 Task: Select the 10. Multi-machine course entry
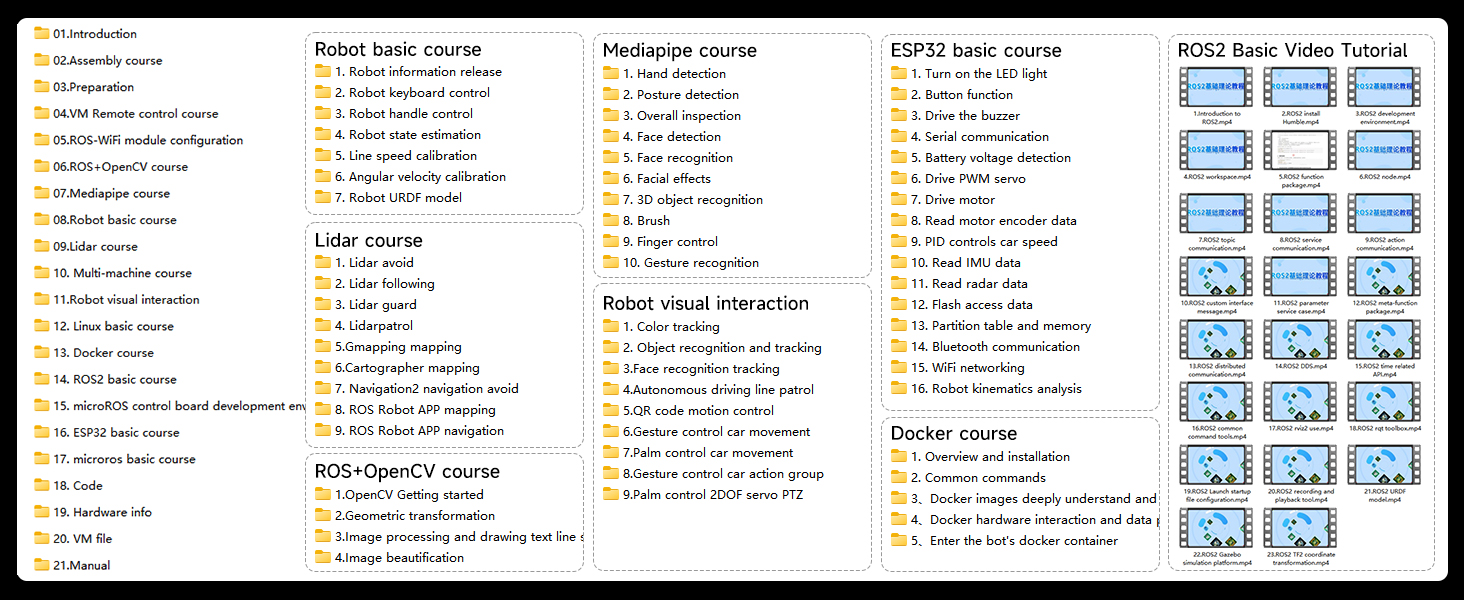(123, 272)
